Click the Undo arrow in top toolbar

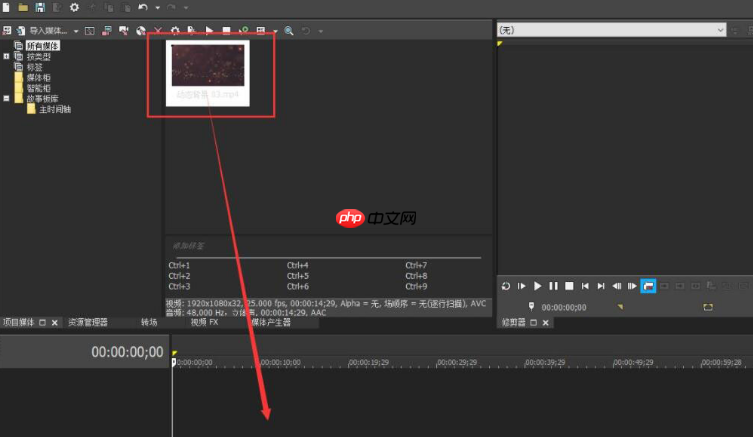(x=143, y=7)
